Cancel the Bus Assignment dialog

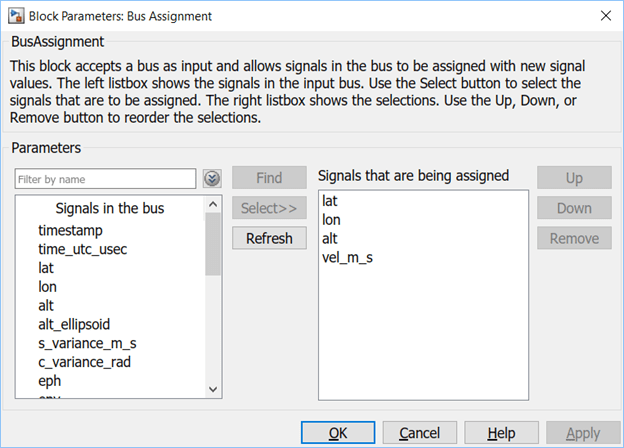419,433
